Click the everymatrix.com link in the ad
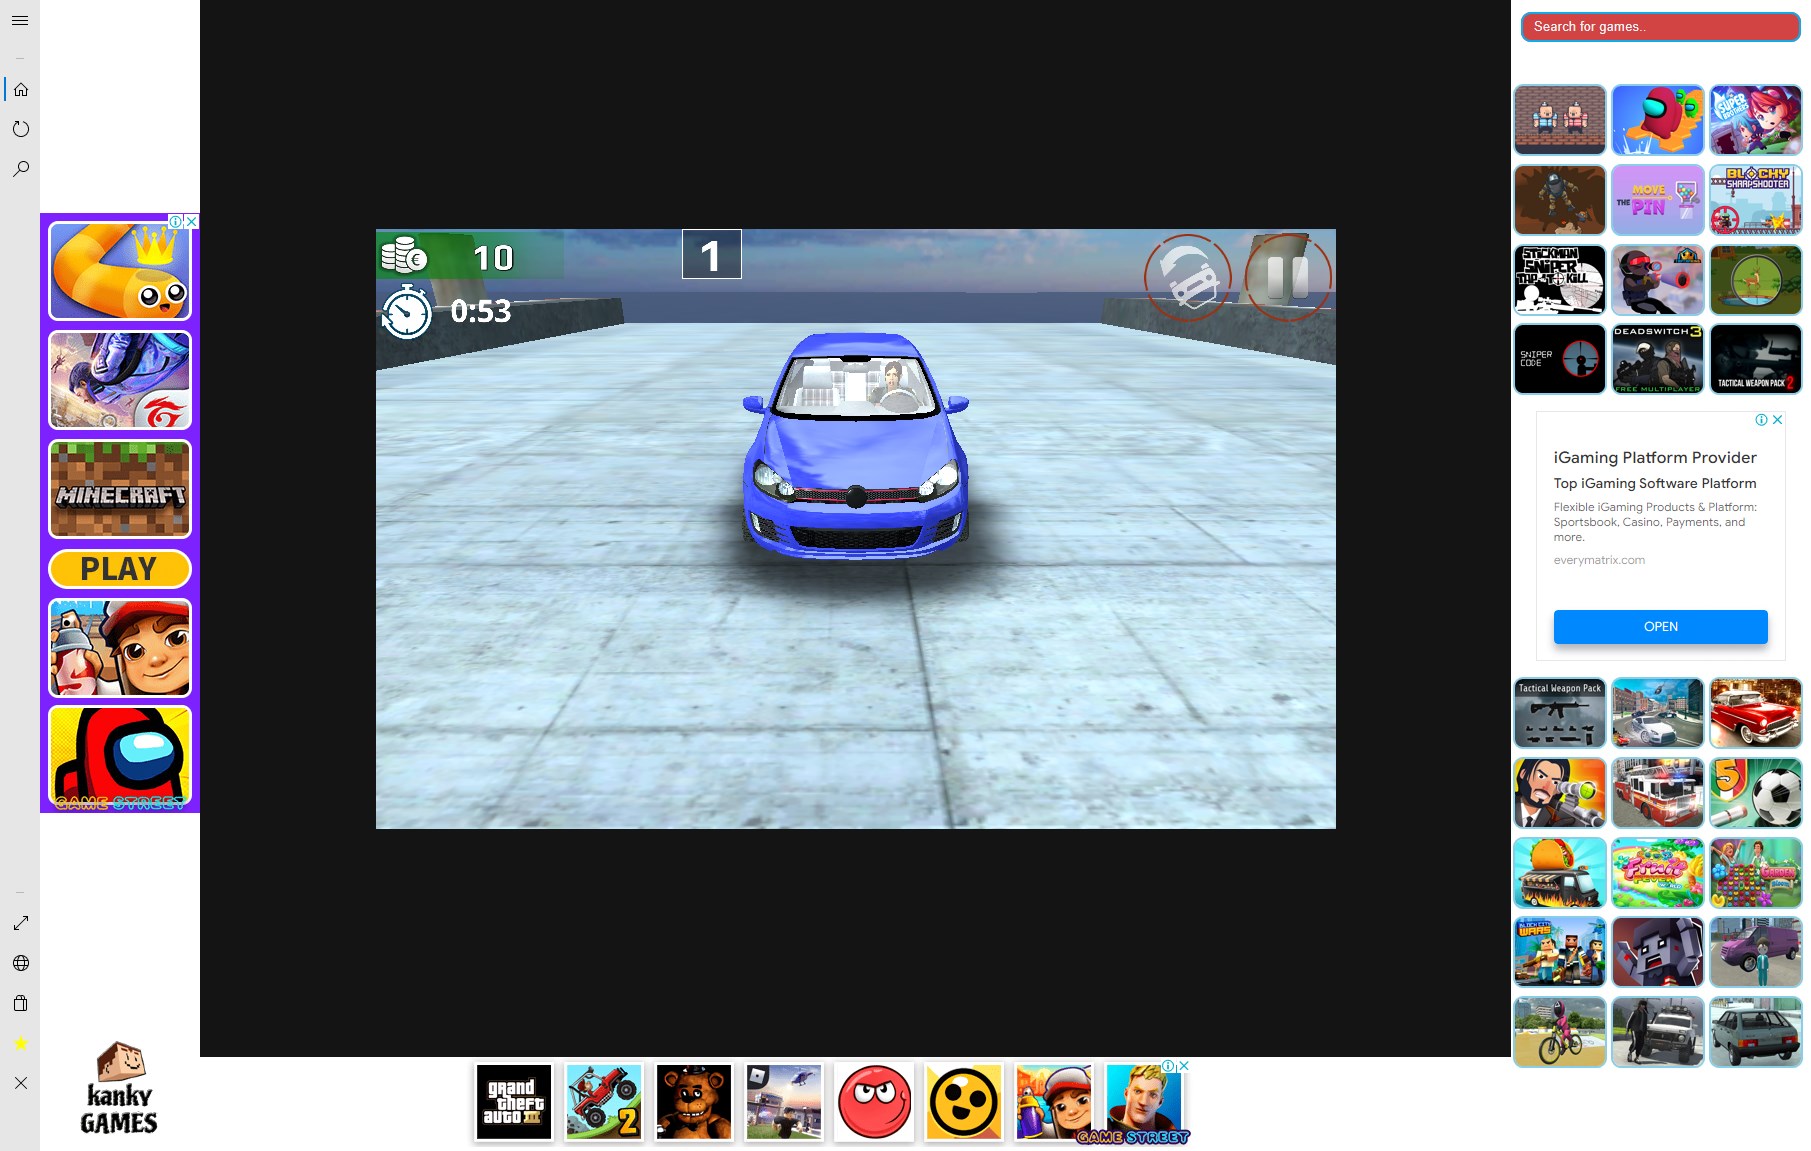This screenshot has height=1151, width=1811. click(1599, 560)
